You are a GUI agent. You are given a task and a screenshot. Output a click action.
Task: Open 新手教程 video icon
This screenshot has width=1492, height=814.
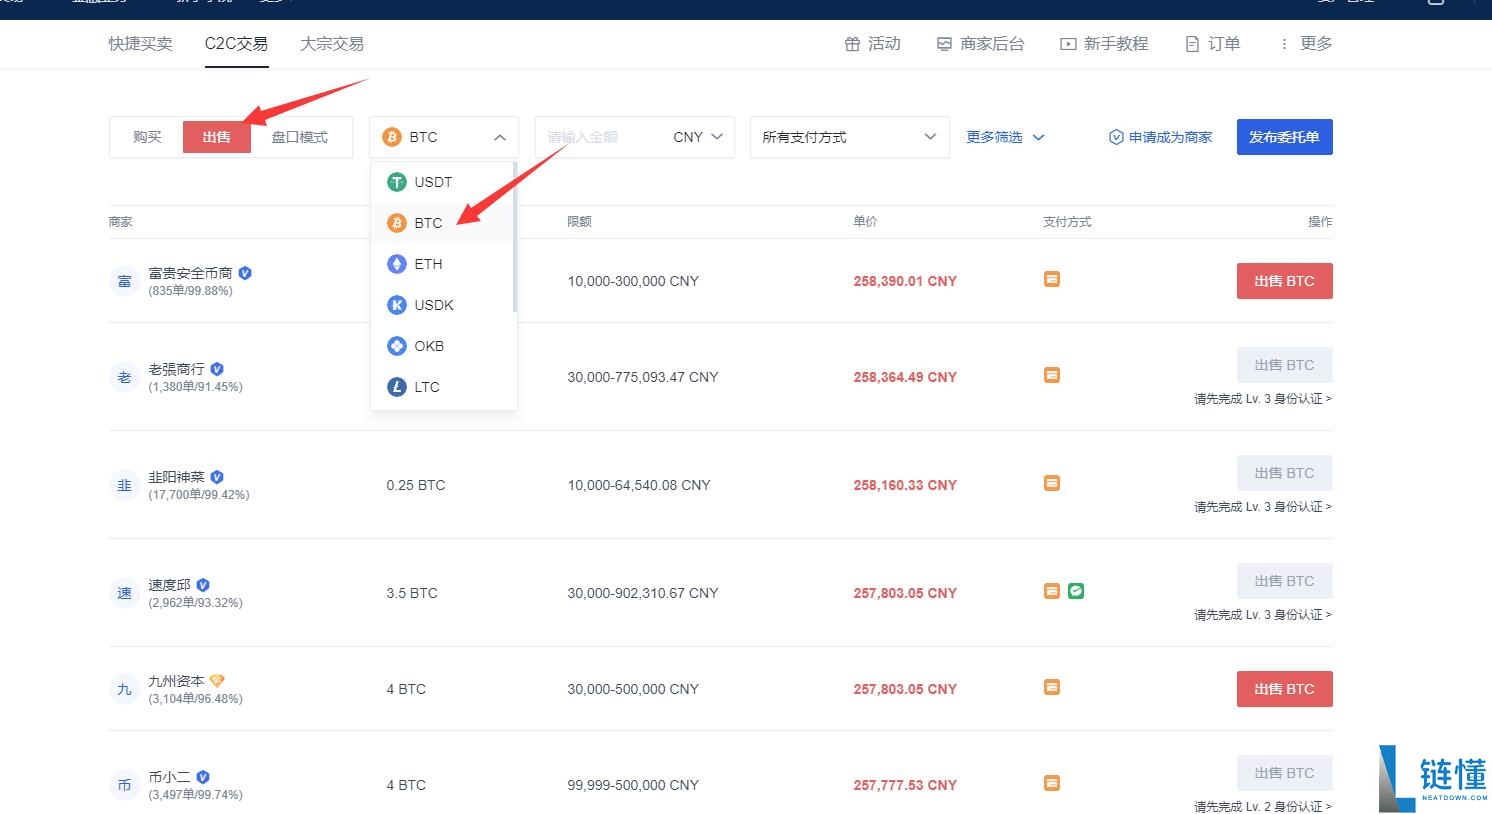(x=1105, y=44)
